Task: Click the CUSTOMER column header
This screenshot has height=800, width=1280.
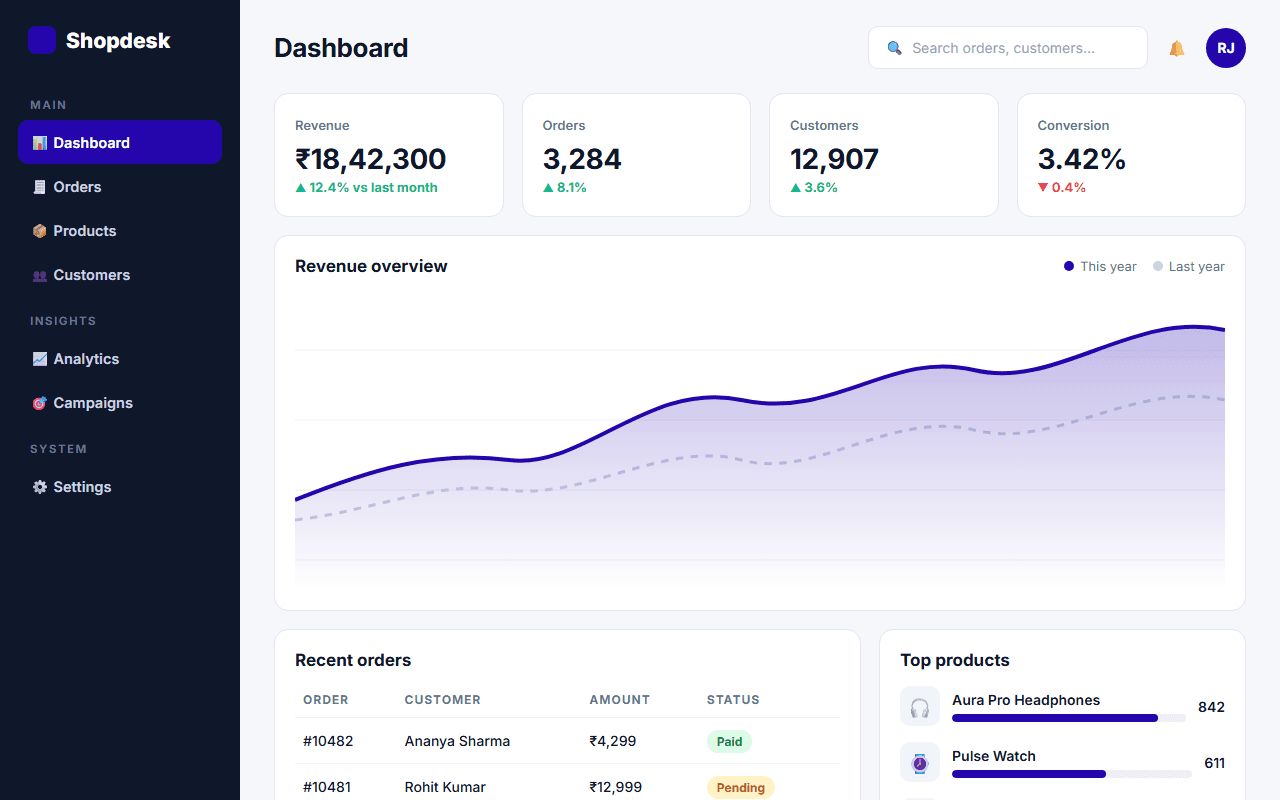Action: pos(443,700)
